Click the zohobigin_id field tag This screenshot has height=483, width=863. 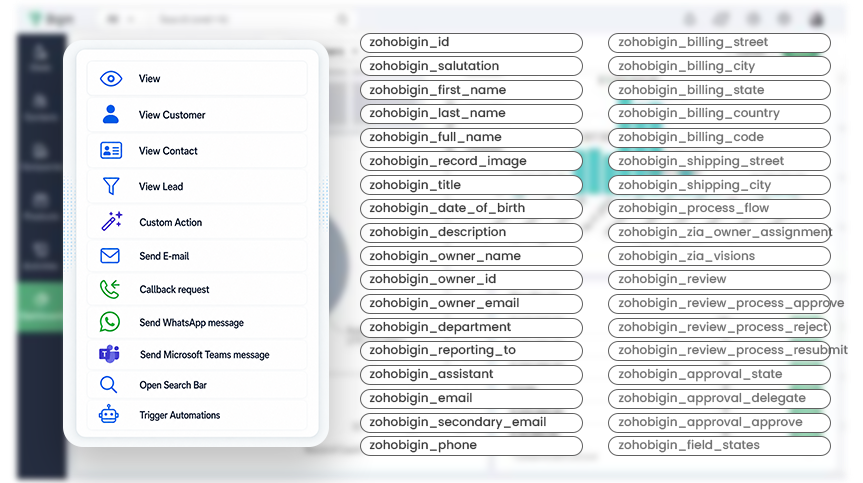(x=471, y=42)
